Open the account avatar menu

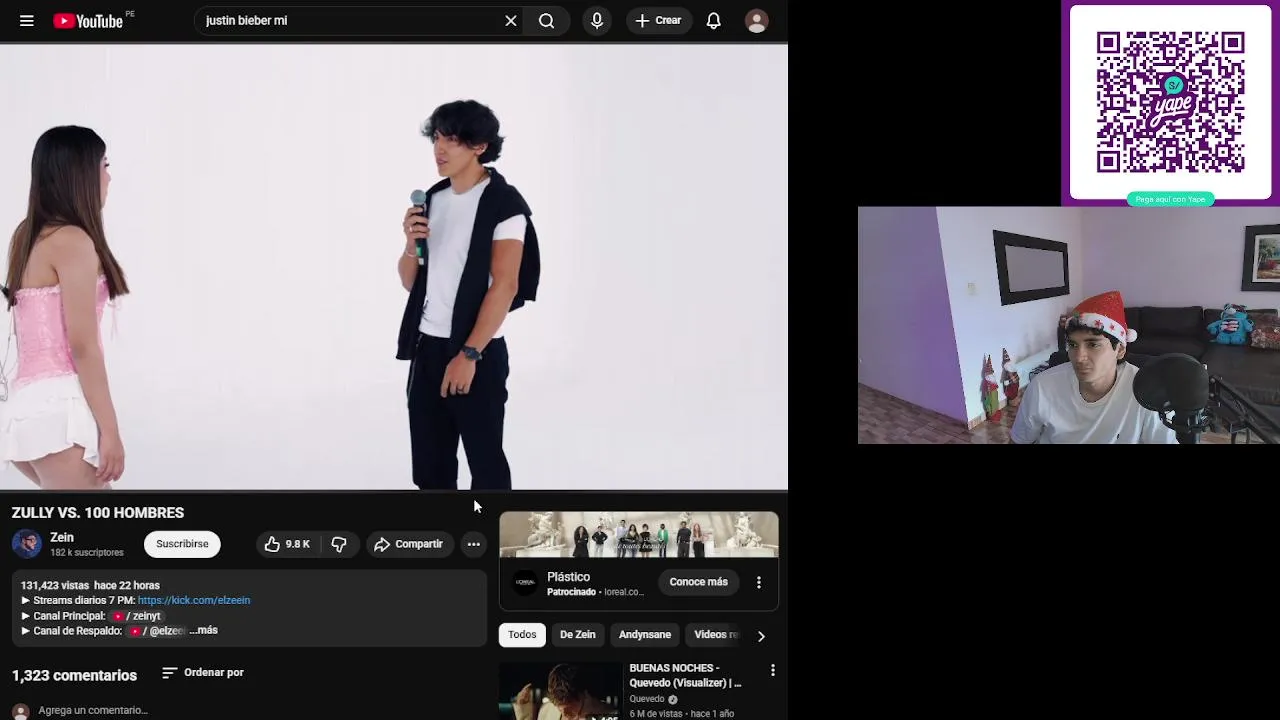coord(757,21)
